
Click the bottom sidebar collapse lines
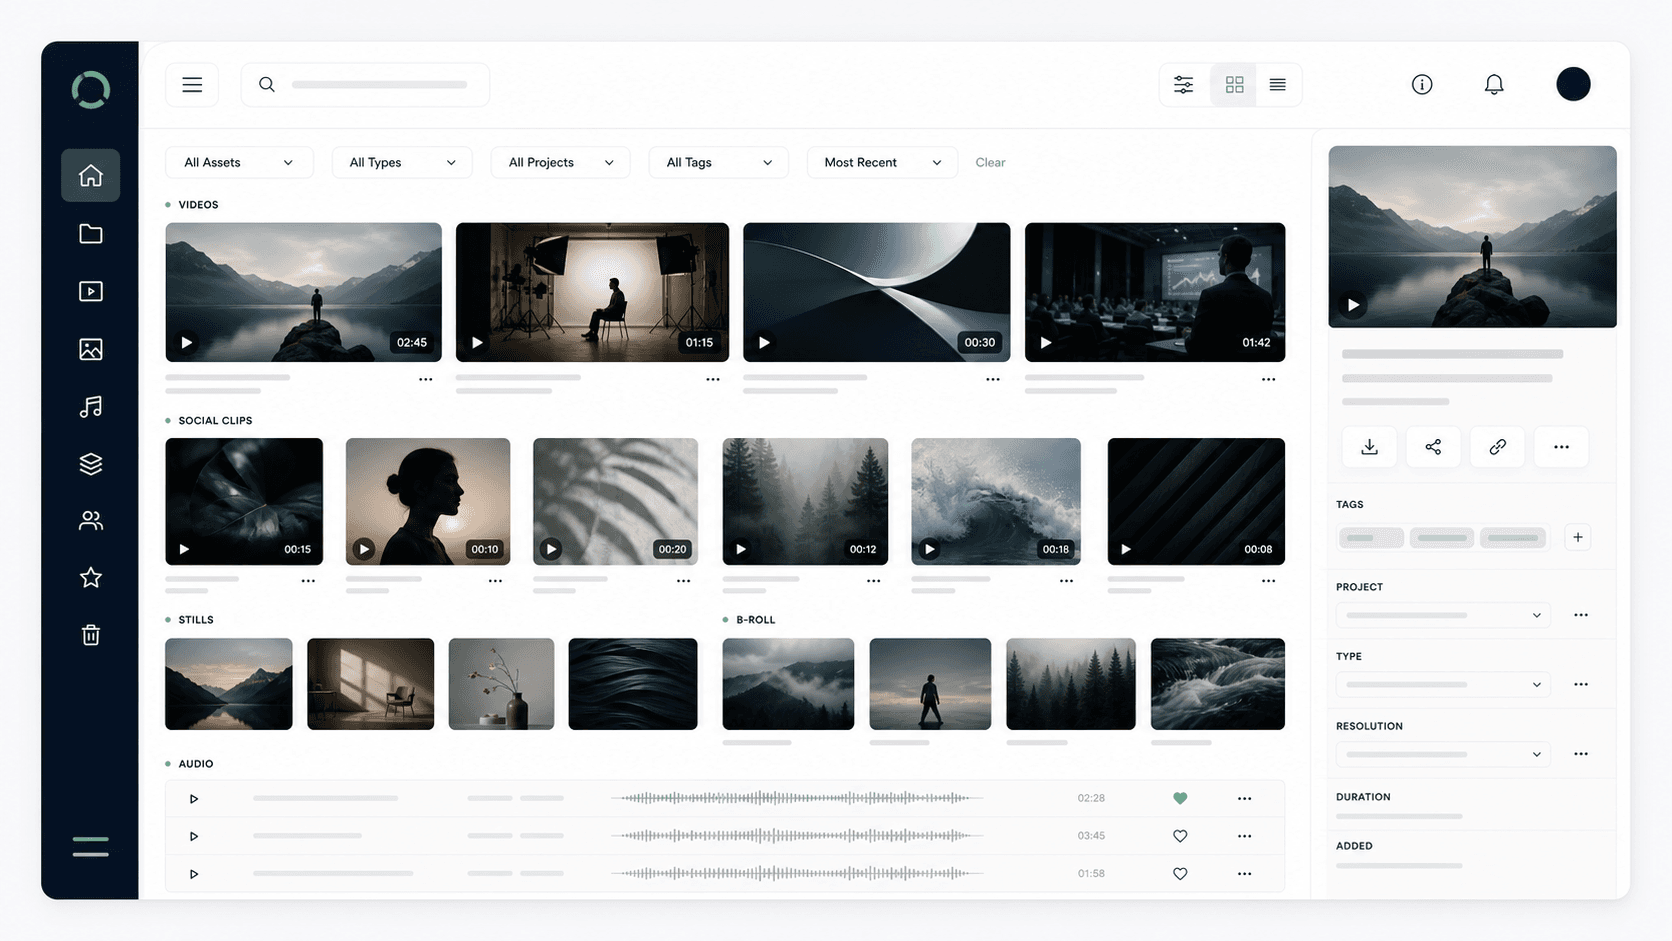(90, 847)
